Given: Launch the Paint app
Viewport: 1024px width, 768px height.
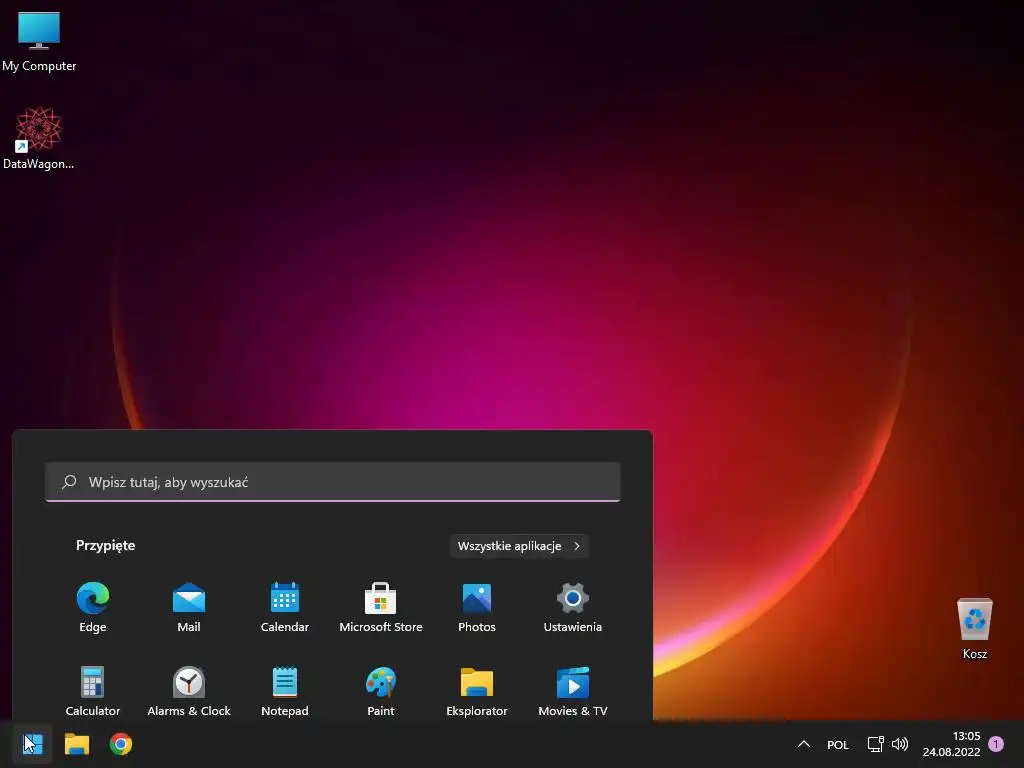Looking at the screenshot, I should [x=381, y=691].
